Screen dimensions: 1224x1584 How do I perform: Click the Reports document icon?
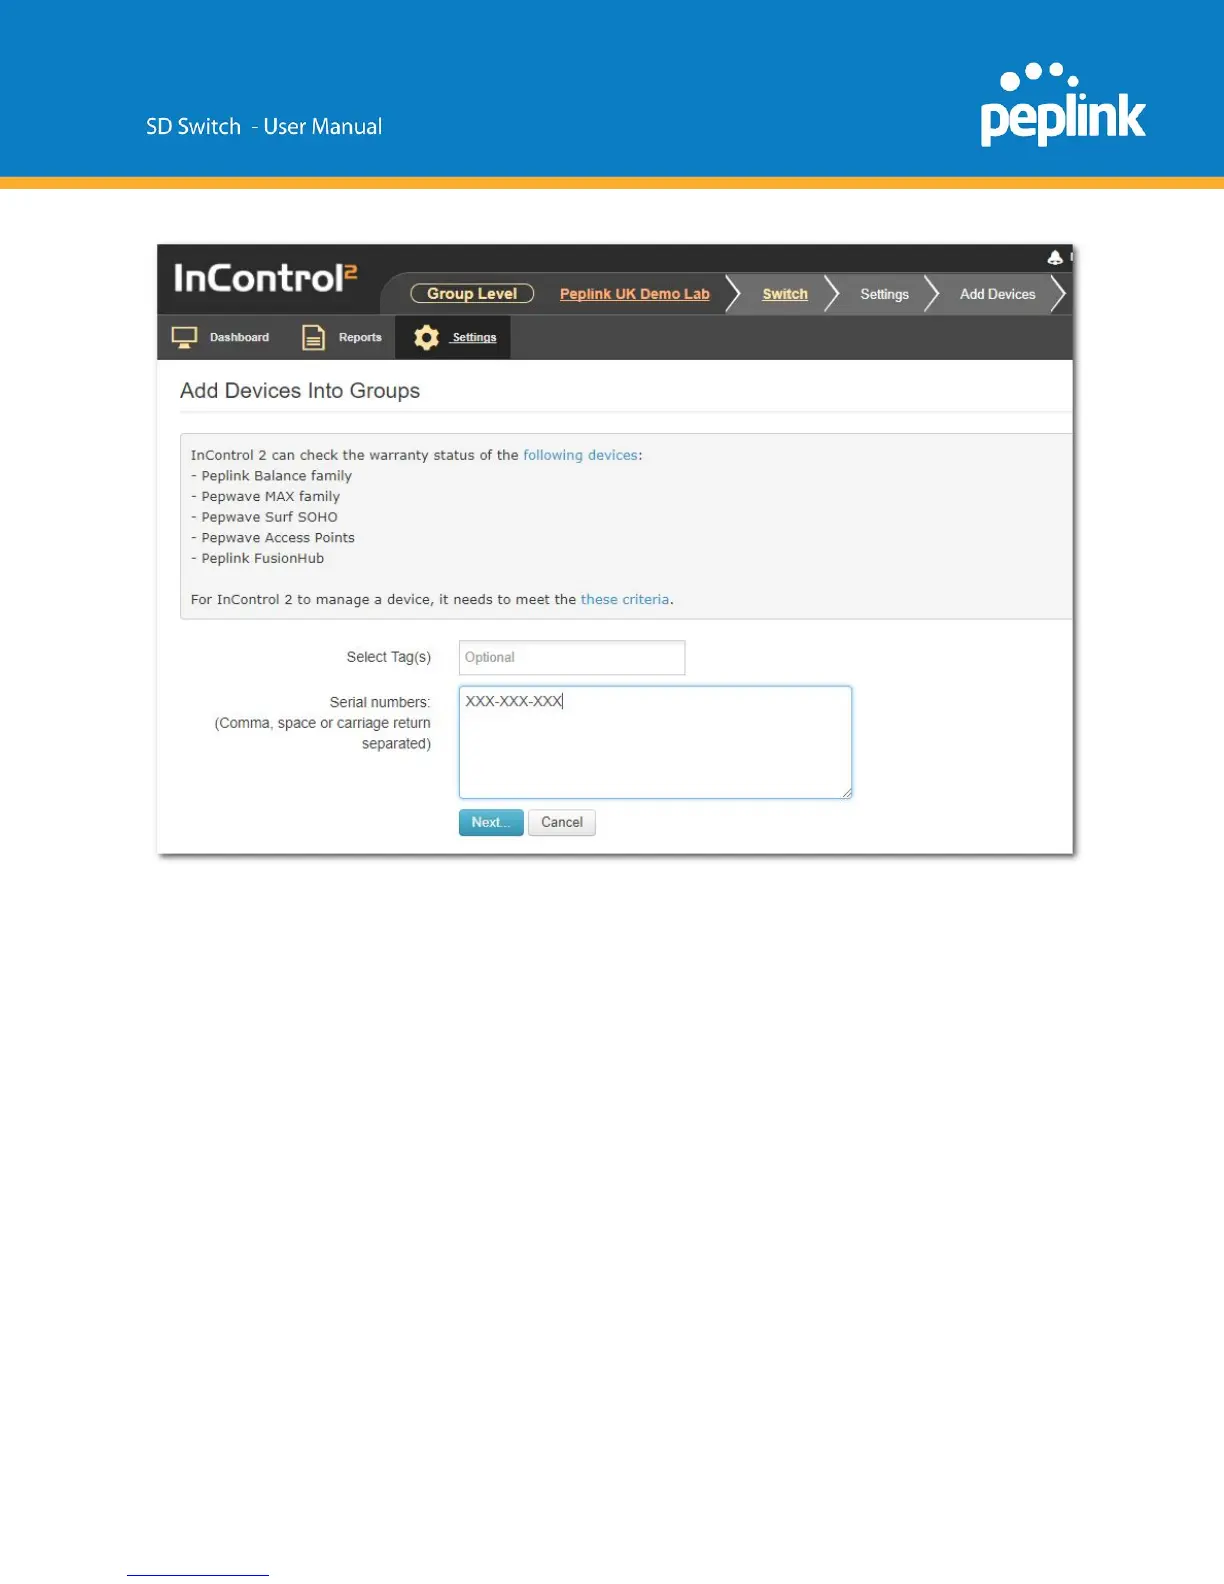click(x=313, y=338)
